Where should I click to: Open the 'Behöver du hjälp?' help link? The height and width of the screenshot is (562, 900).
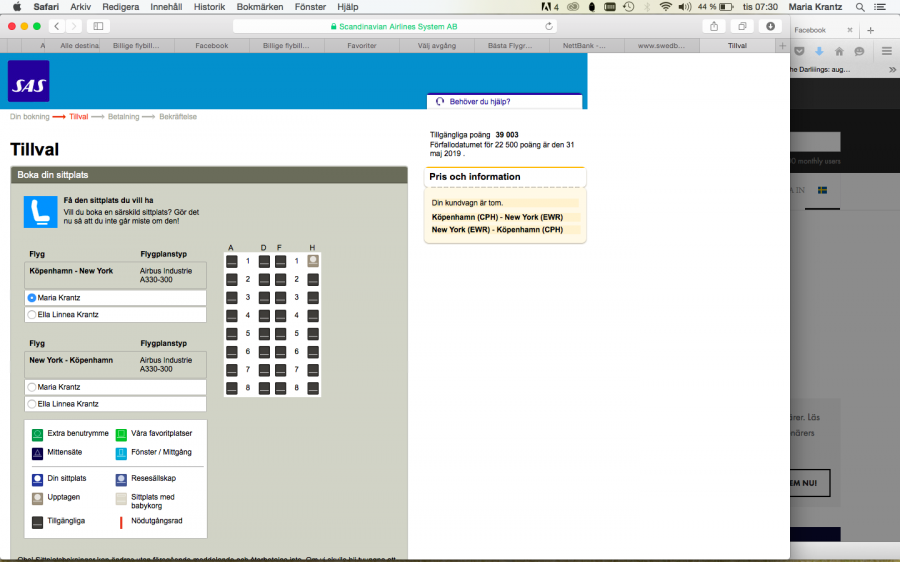click(480, 102)
